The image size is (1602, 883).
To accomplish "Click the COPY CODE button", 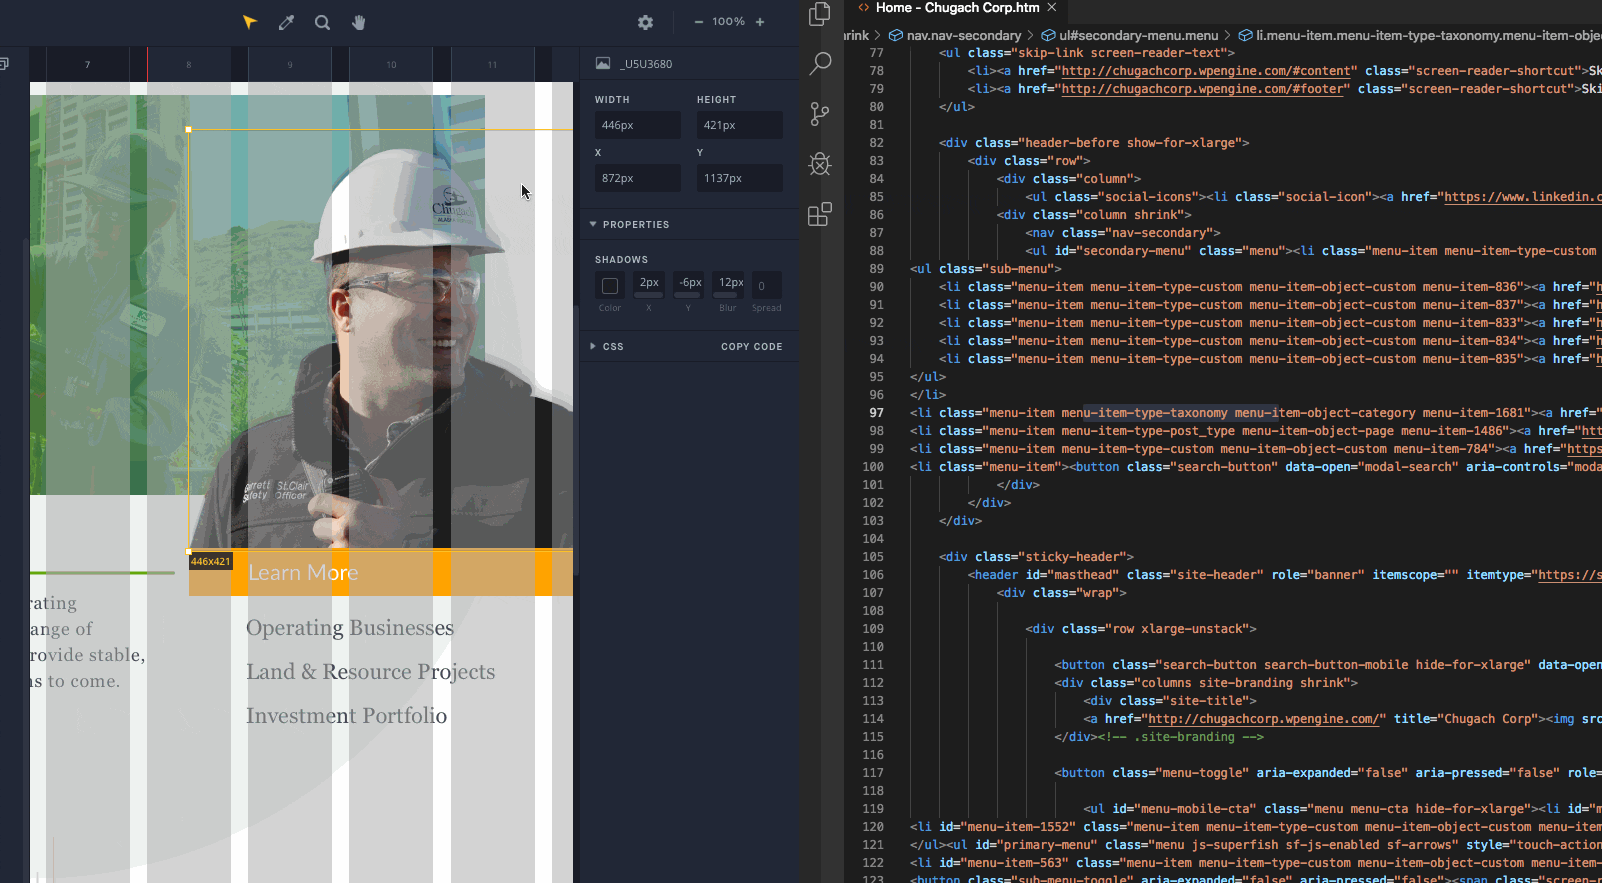I will (x=751, y=347).
